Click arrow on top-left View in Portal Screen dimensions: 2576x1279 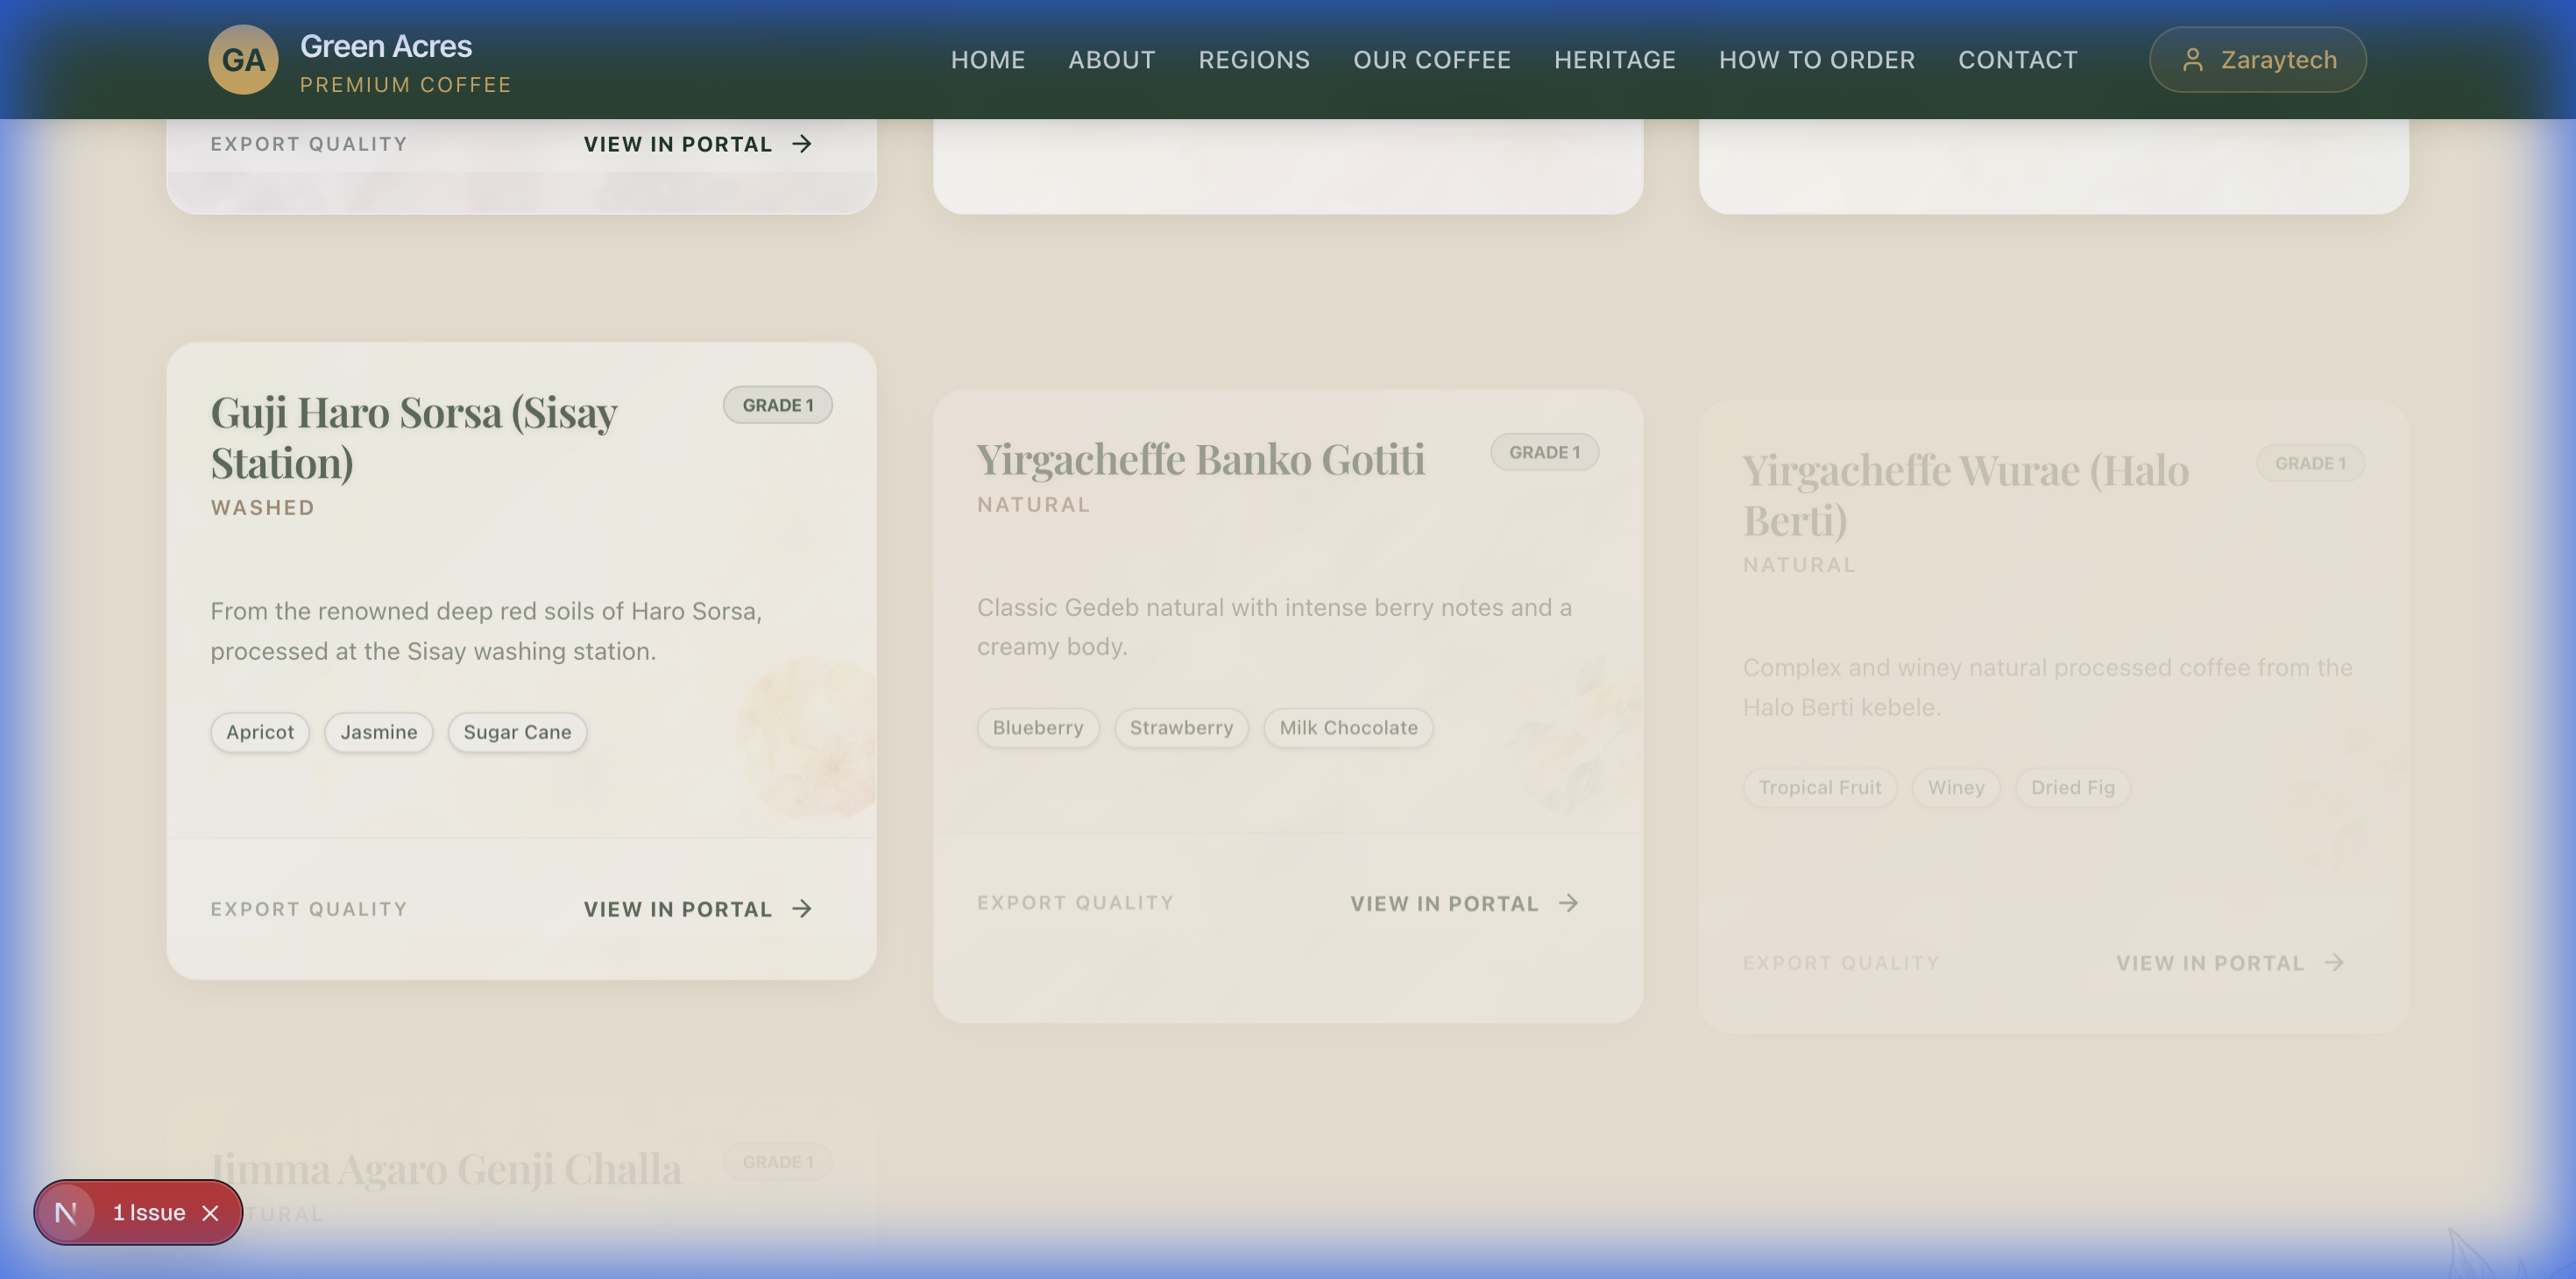802,144
